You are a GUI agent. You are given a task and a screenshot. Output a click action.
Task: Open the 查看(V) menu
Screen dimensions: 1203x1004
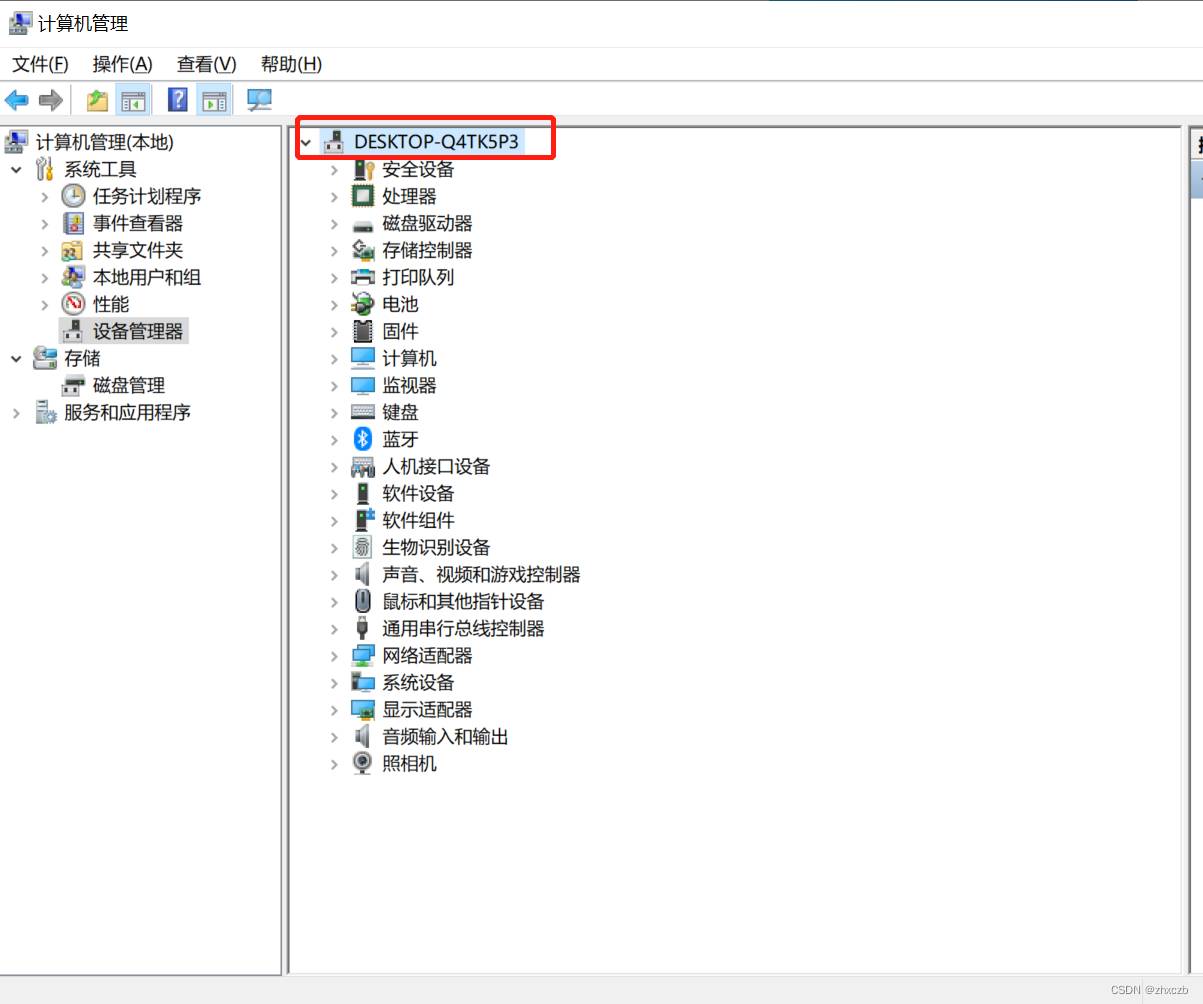pyautogui.click(x=206, y=64)
